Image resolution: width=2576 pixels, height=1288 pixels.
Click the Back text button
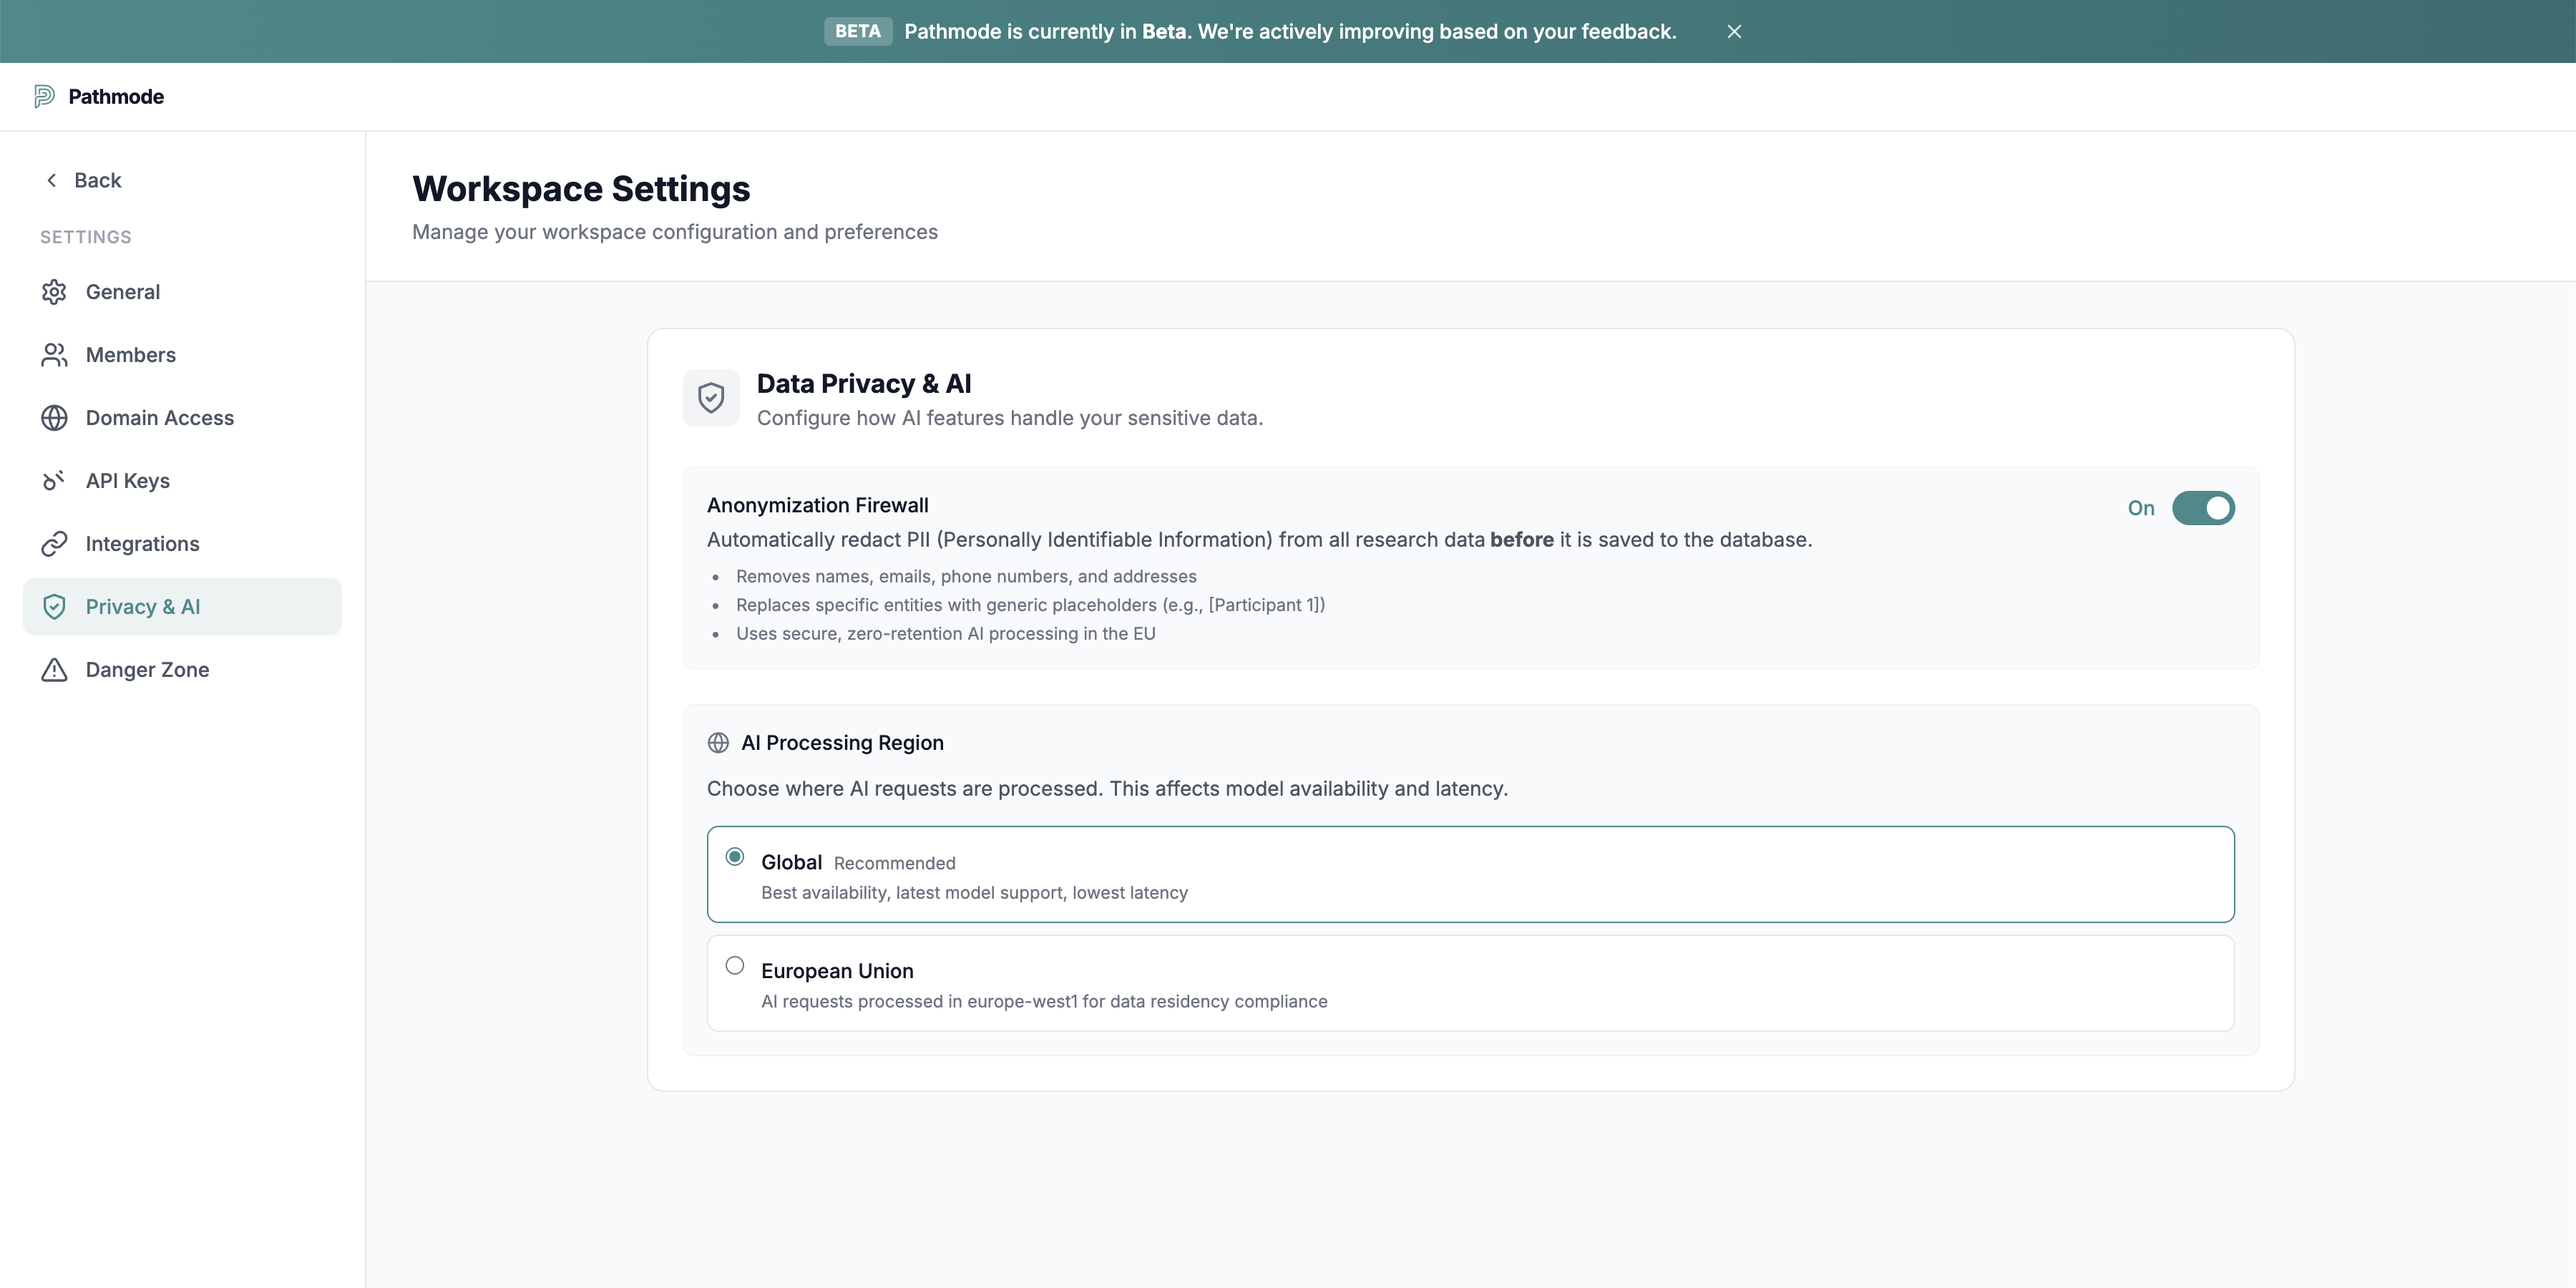[x=98, y=180]
